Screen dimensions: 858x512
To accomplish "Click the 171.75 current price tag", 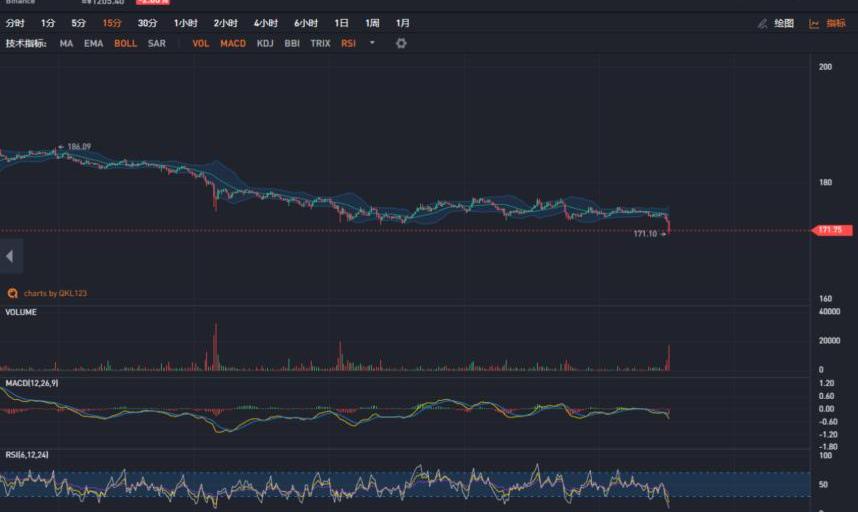I will pyautogui.click(x=832, y=230).
